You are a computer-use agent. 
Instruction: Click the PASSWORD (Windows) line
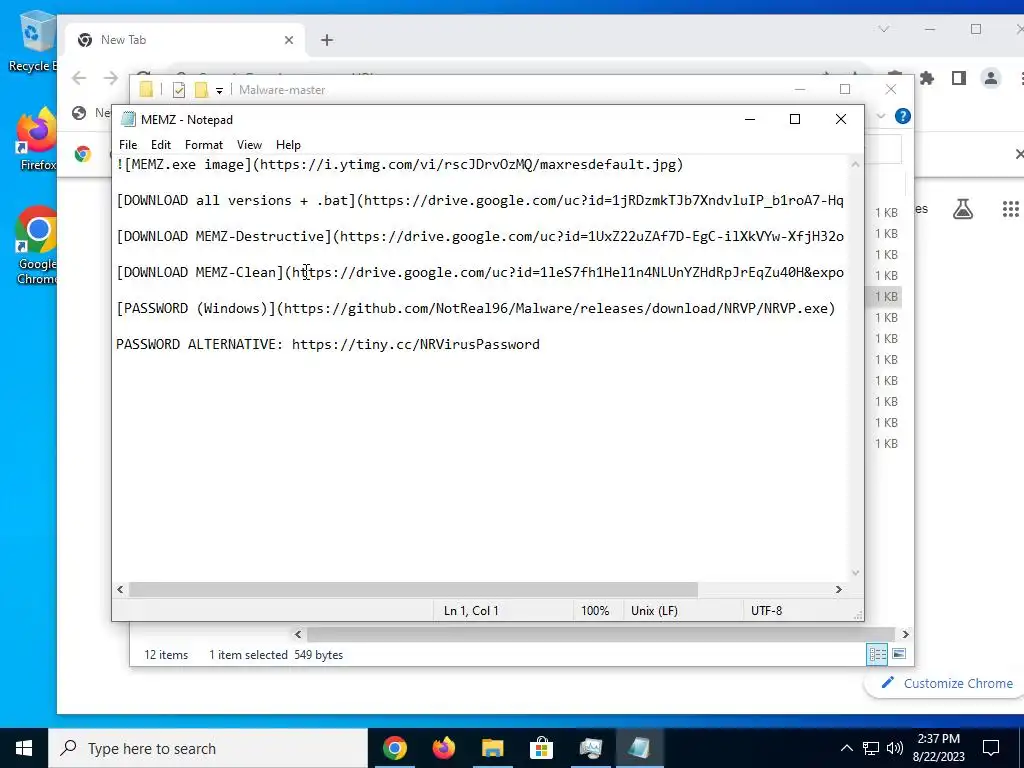click(x=475, y=308)
